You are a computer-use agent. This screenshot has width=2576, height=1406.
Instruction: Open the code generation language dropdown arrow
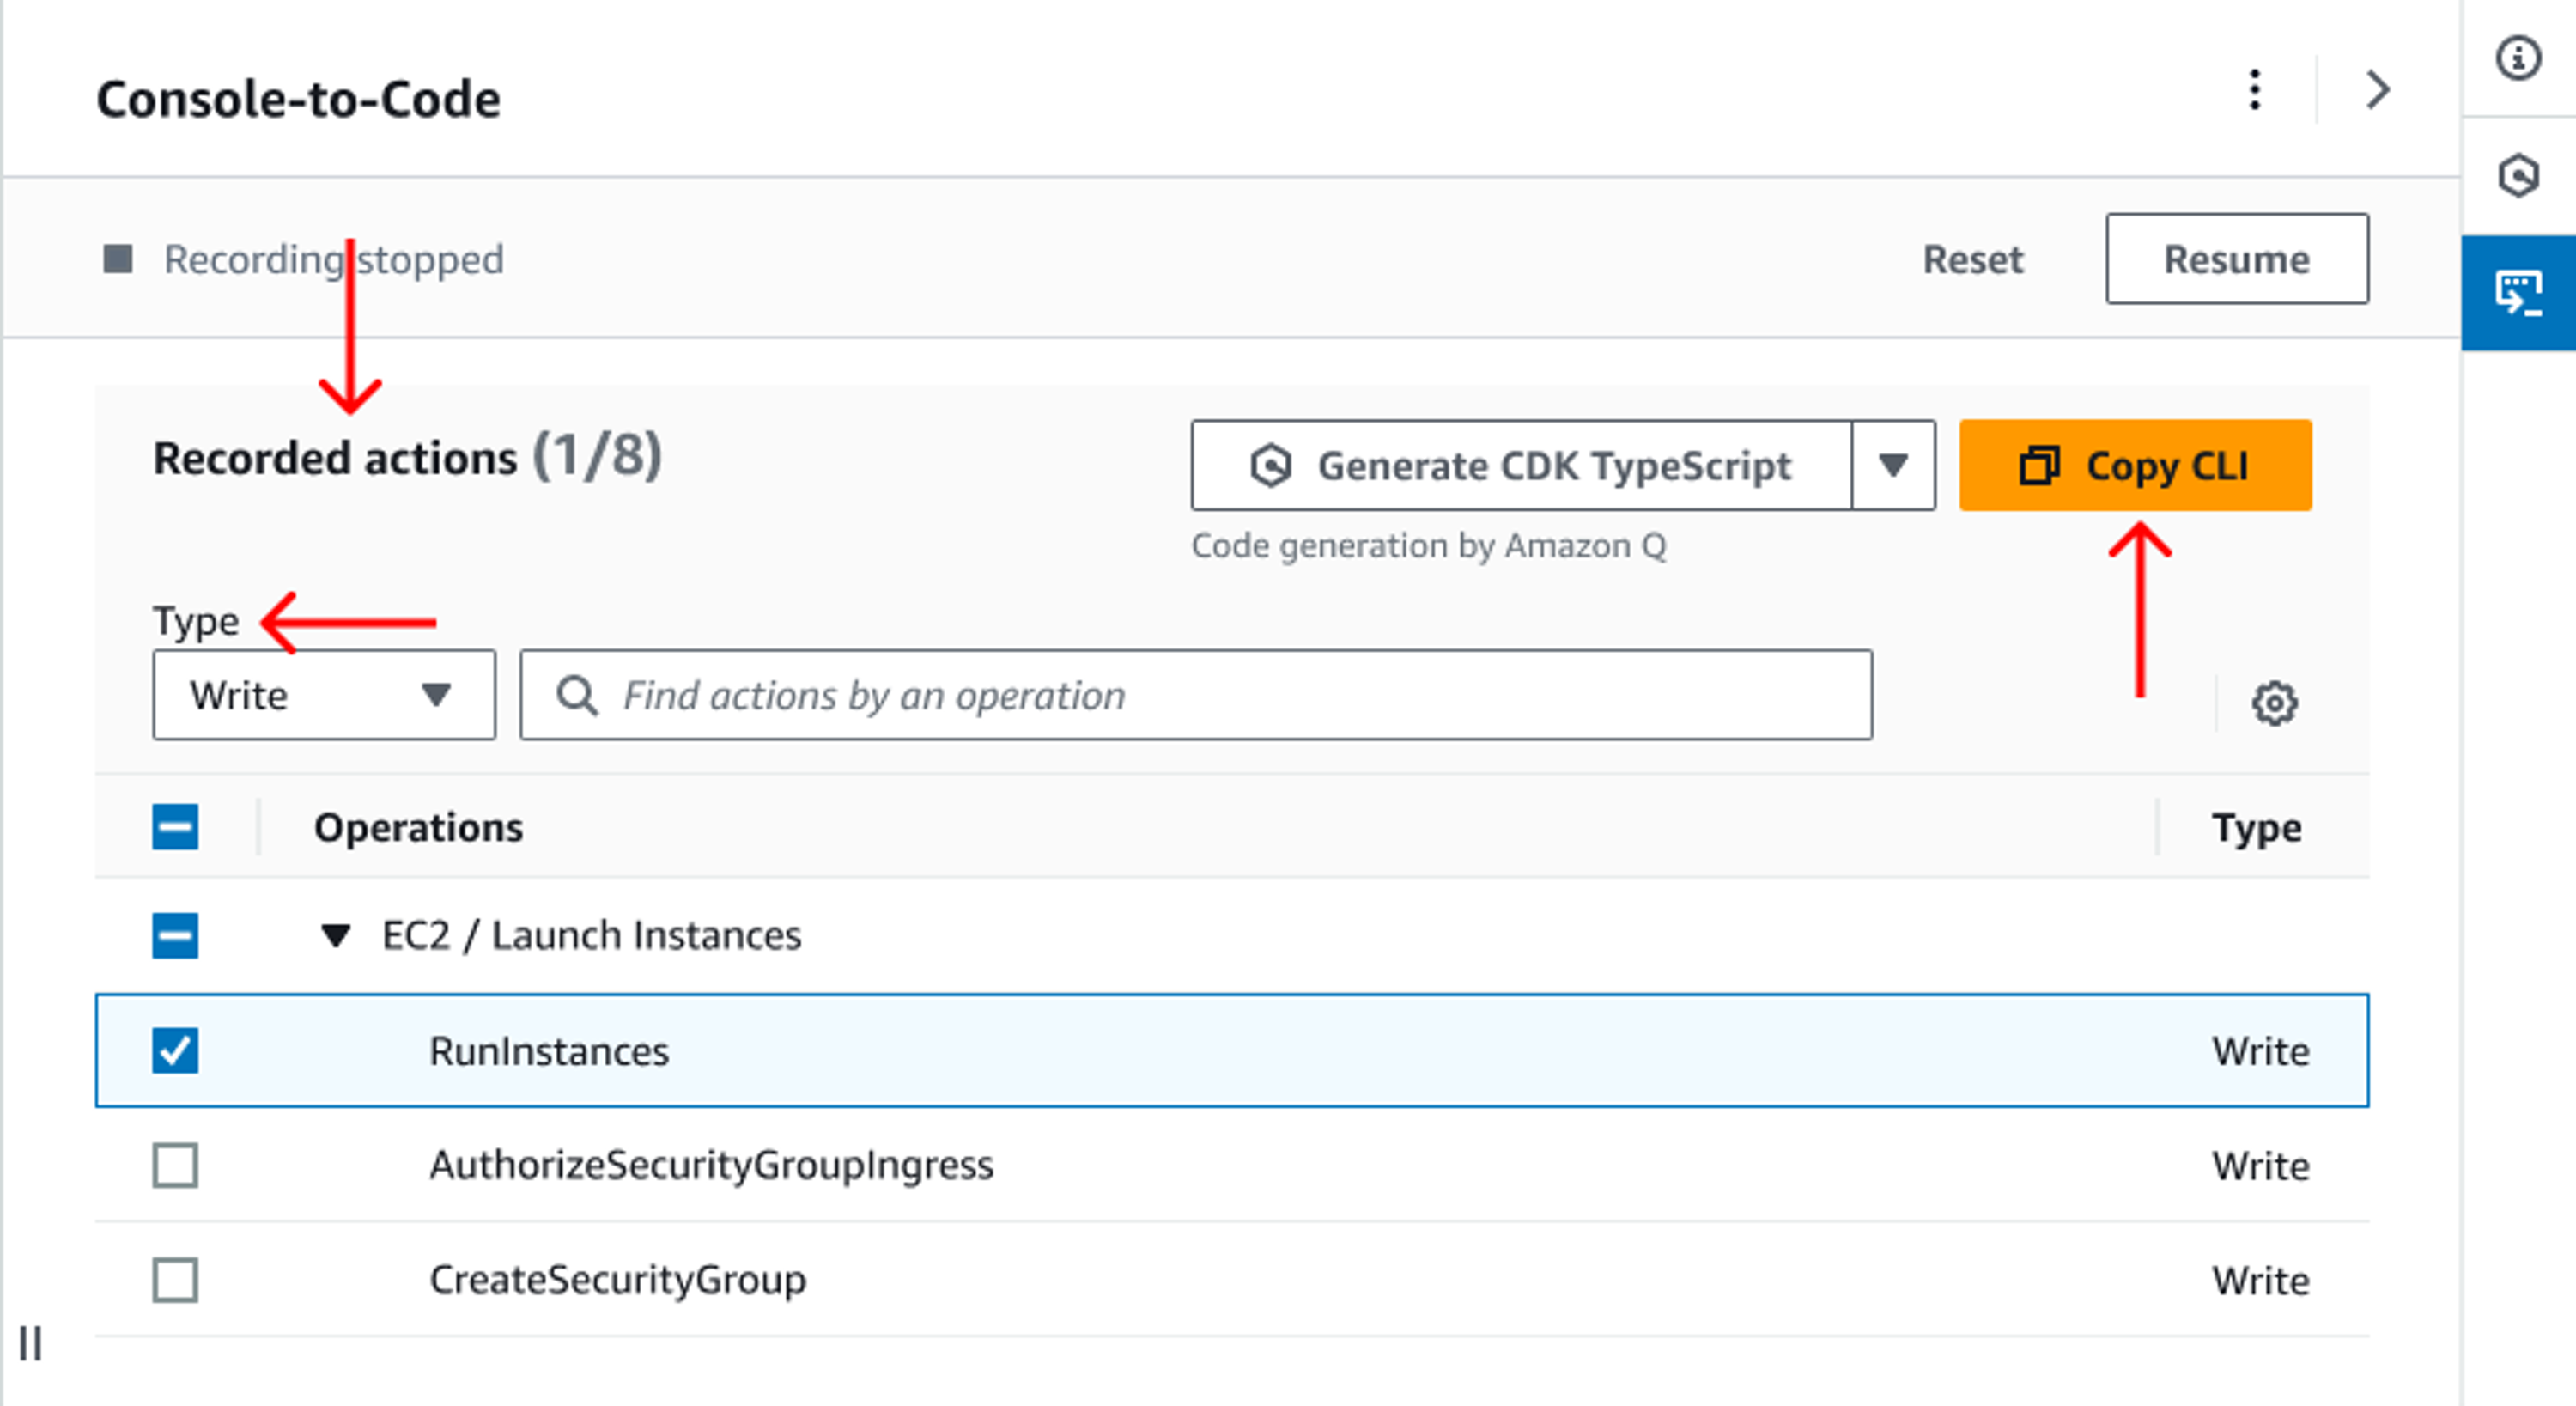(x=1892, y=465)
